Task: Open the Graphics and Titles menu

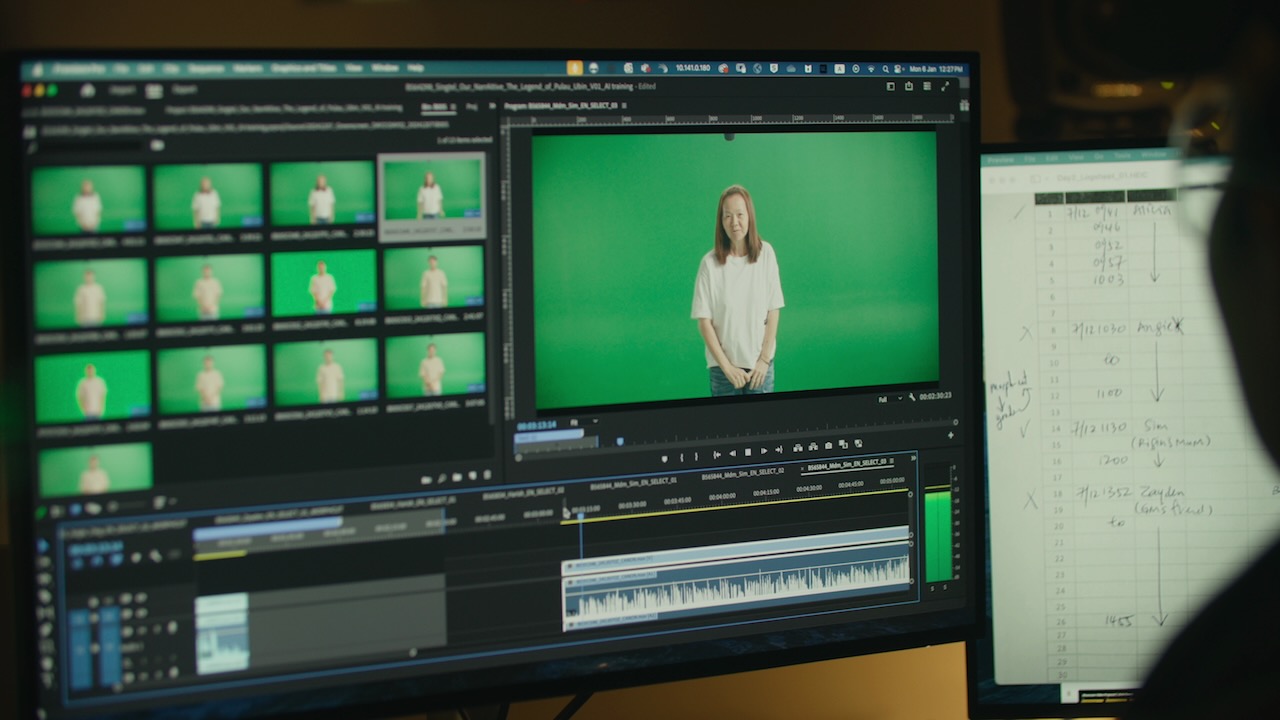Action: pos(304,69)
